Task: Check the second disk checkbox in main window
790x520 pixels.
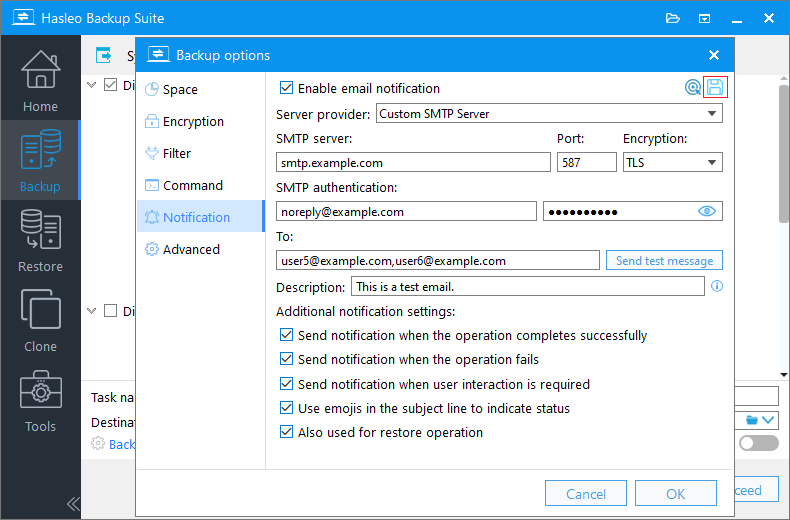Action: pyautogui.click(x=110, y=311)
